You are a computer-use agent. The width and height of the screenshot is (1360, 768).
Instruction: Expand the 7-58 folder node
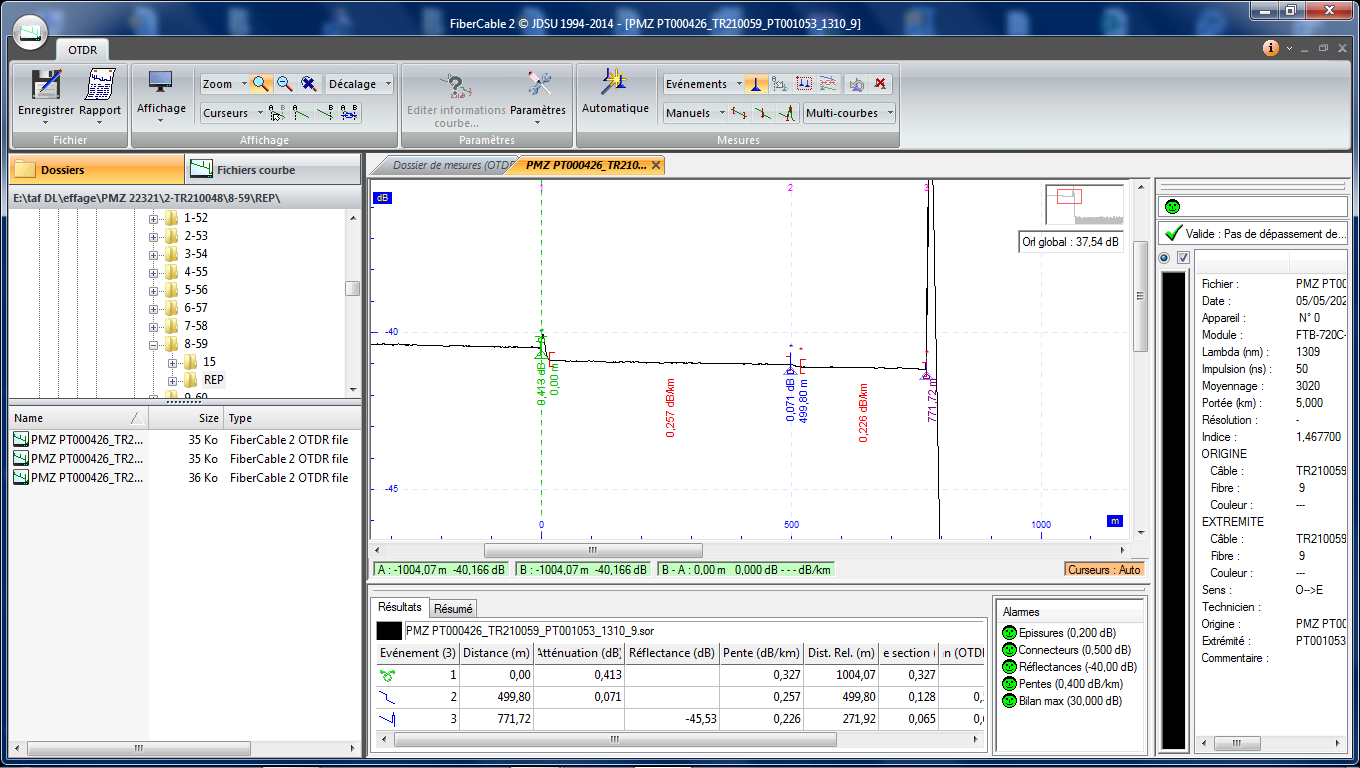pos(154,326)
